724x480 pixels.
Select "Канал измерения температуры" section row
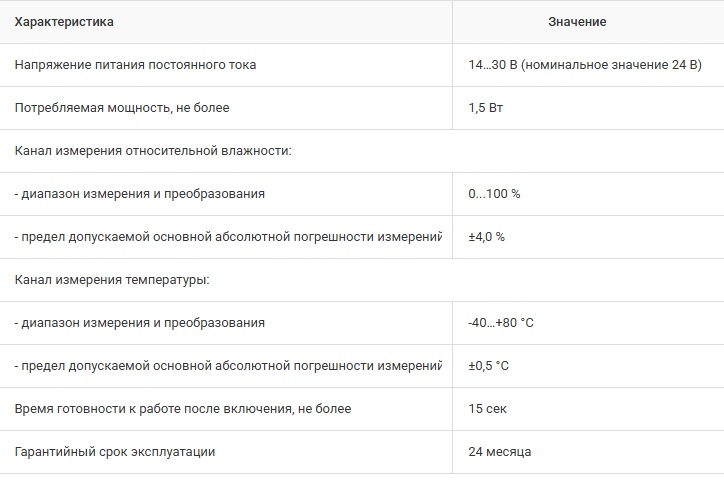(112, 280)
